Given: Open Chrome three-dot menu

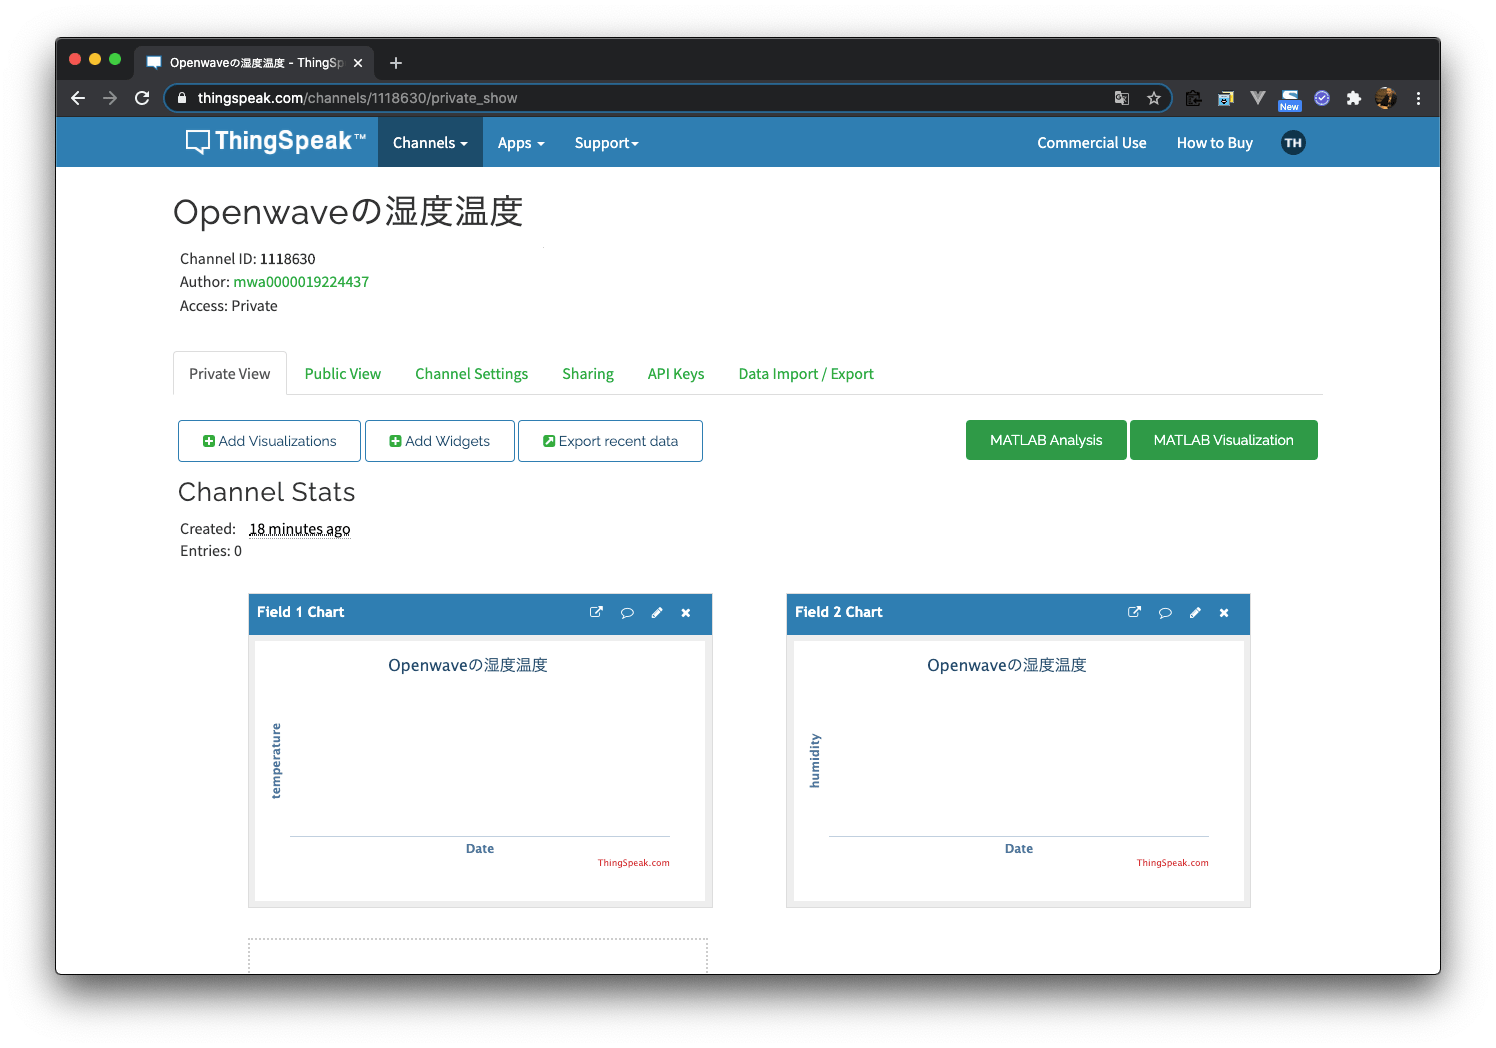Looking at the screenshot, I should click(x=1418, y=98).
